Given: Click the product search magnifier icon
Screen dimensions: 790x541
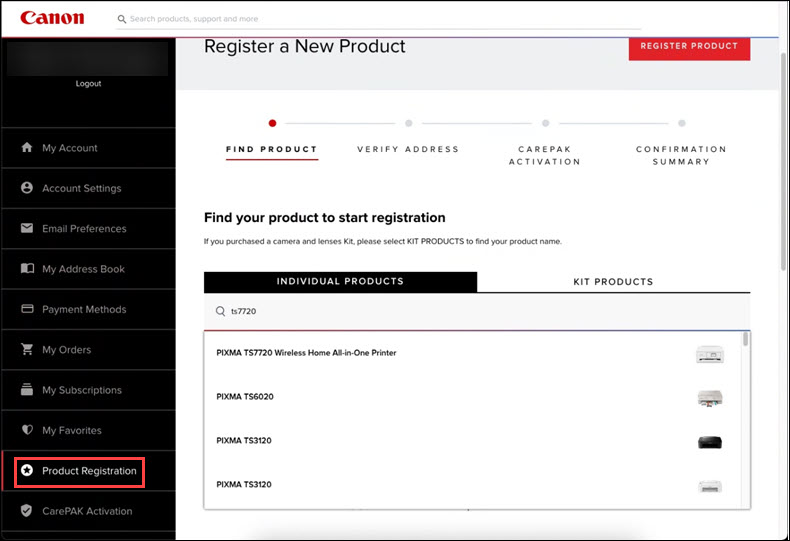Looking at the screenshot, I should coord(220,311).
